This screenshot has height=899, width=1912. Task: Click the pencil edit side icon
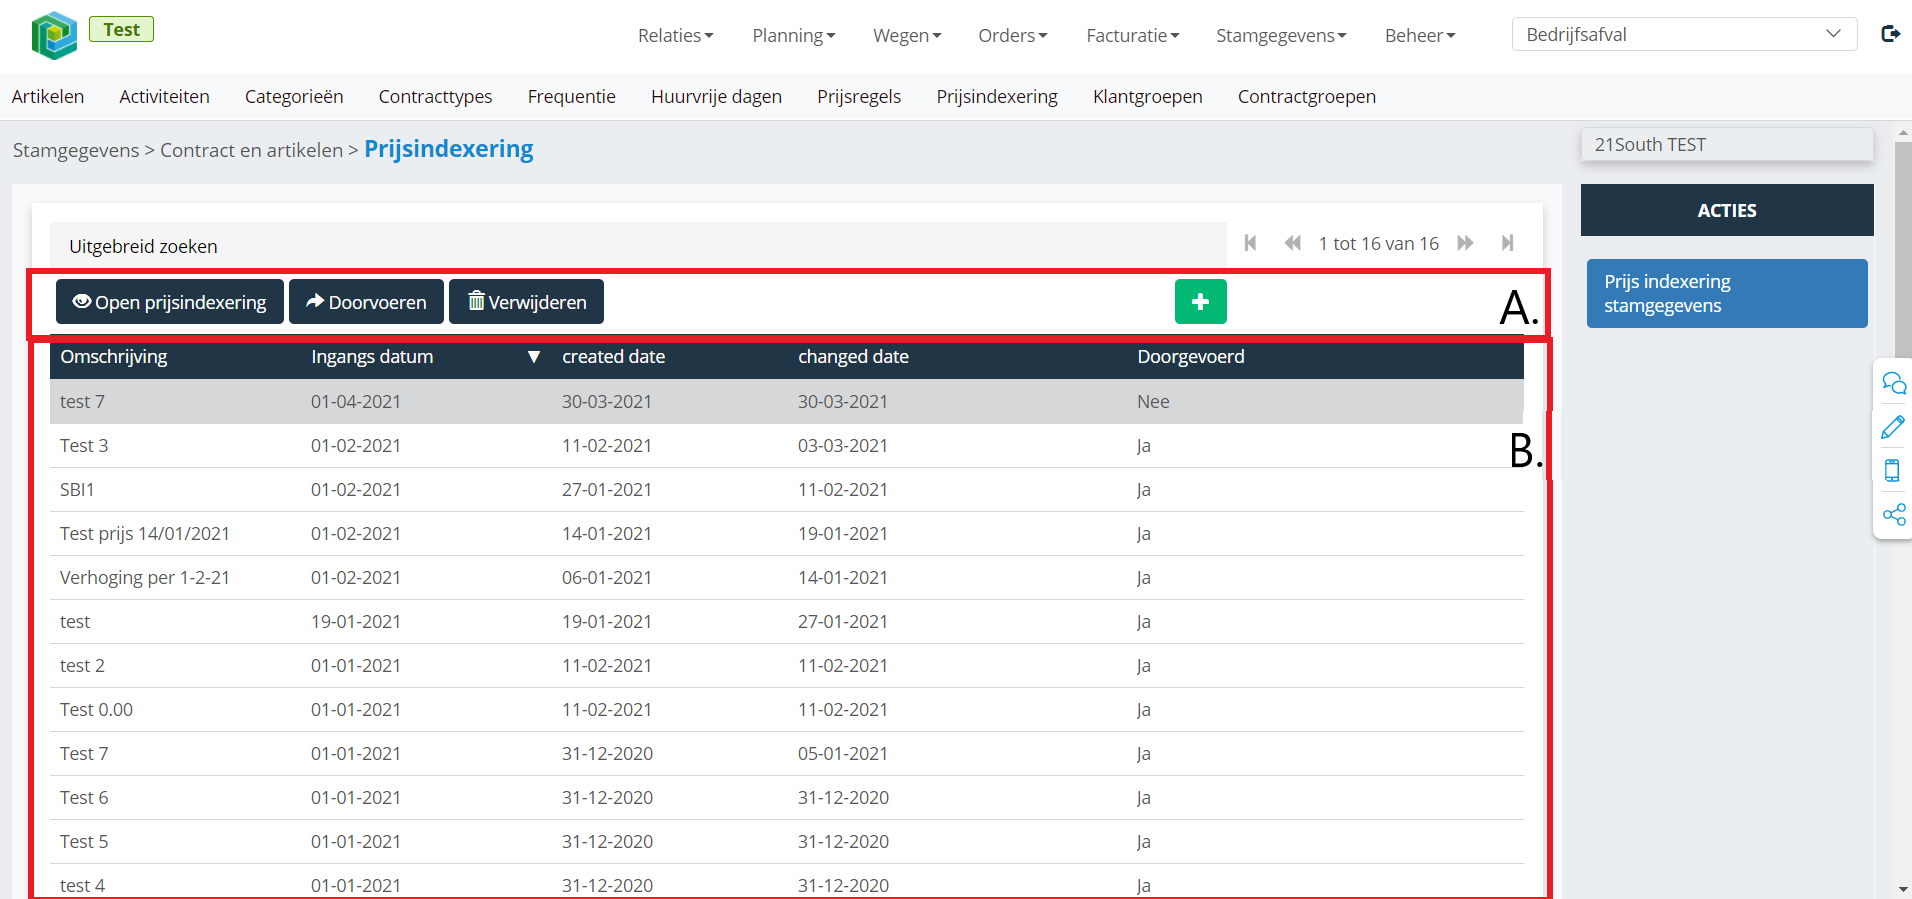tap(1893, 427)
